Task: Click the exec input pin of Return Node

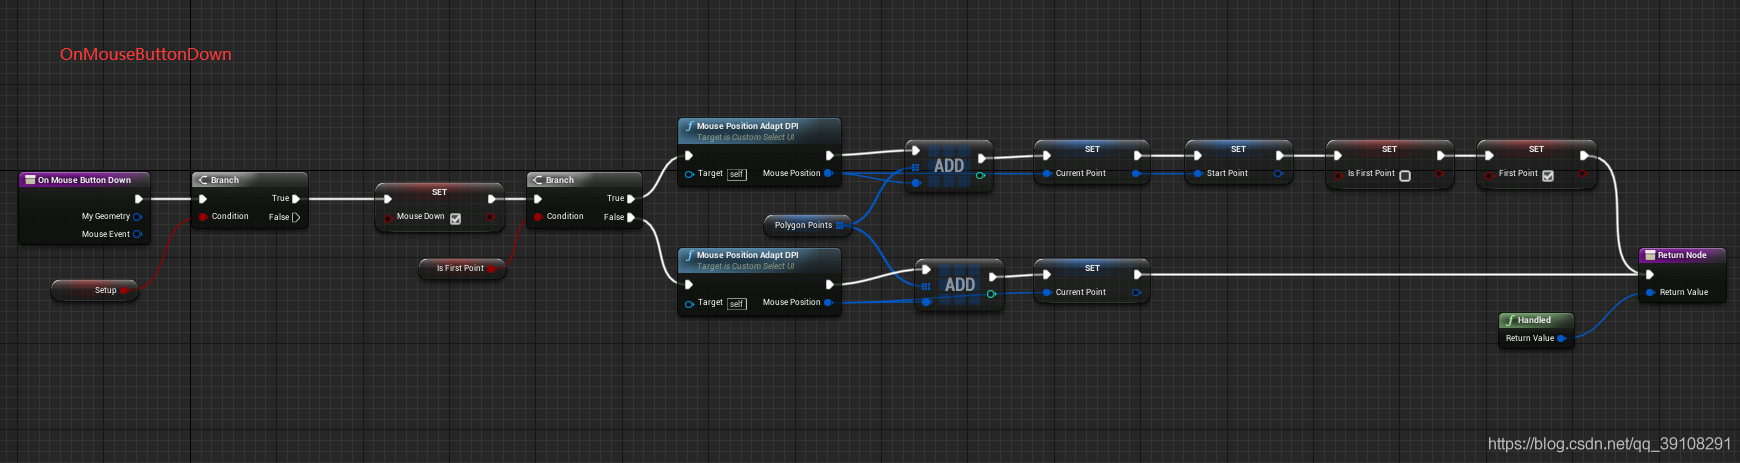Action: pos(1650,274)
